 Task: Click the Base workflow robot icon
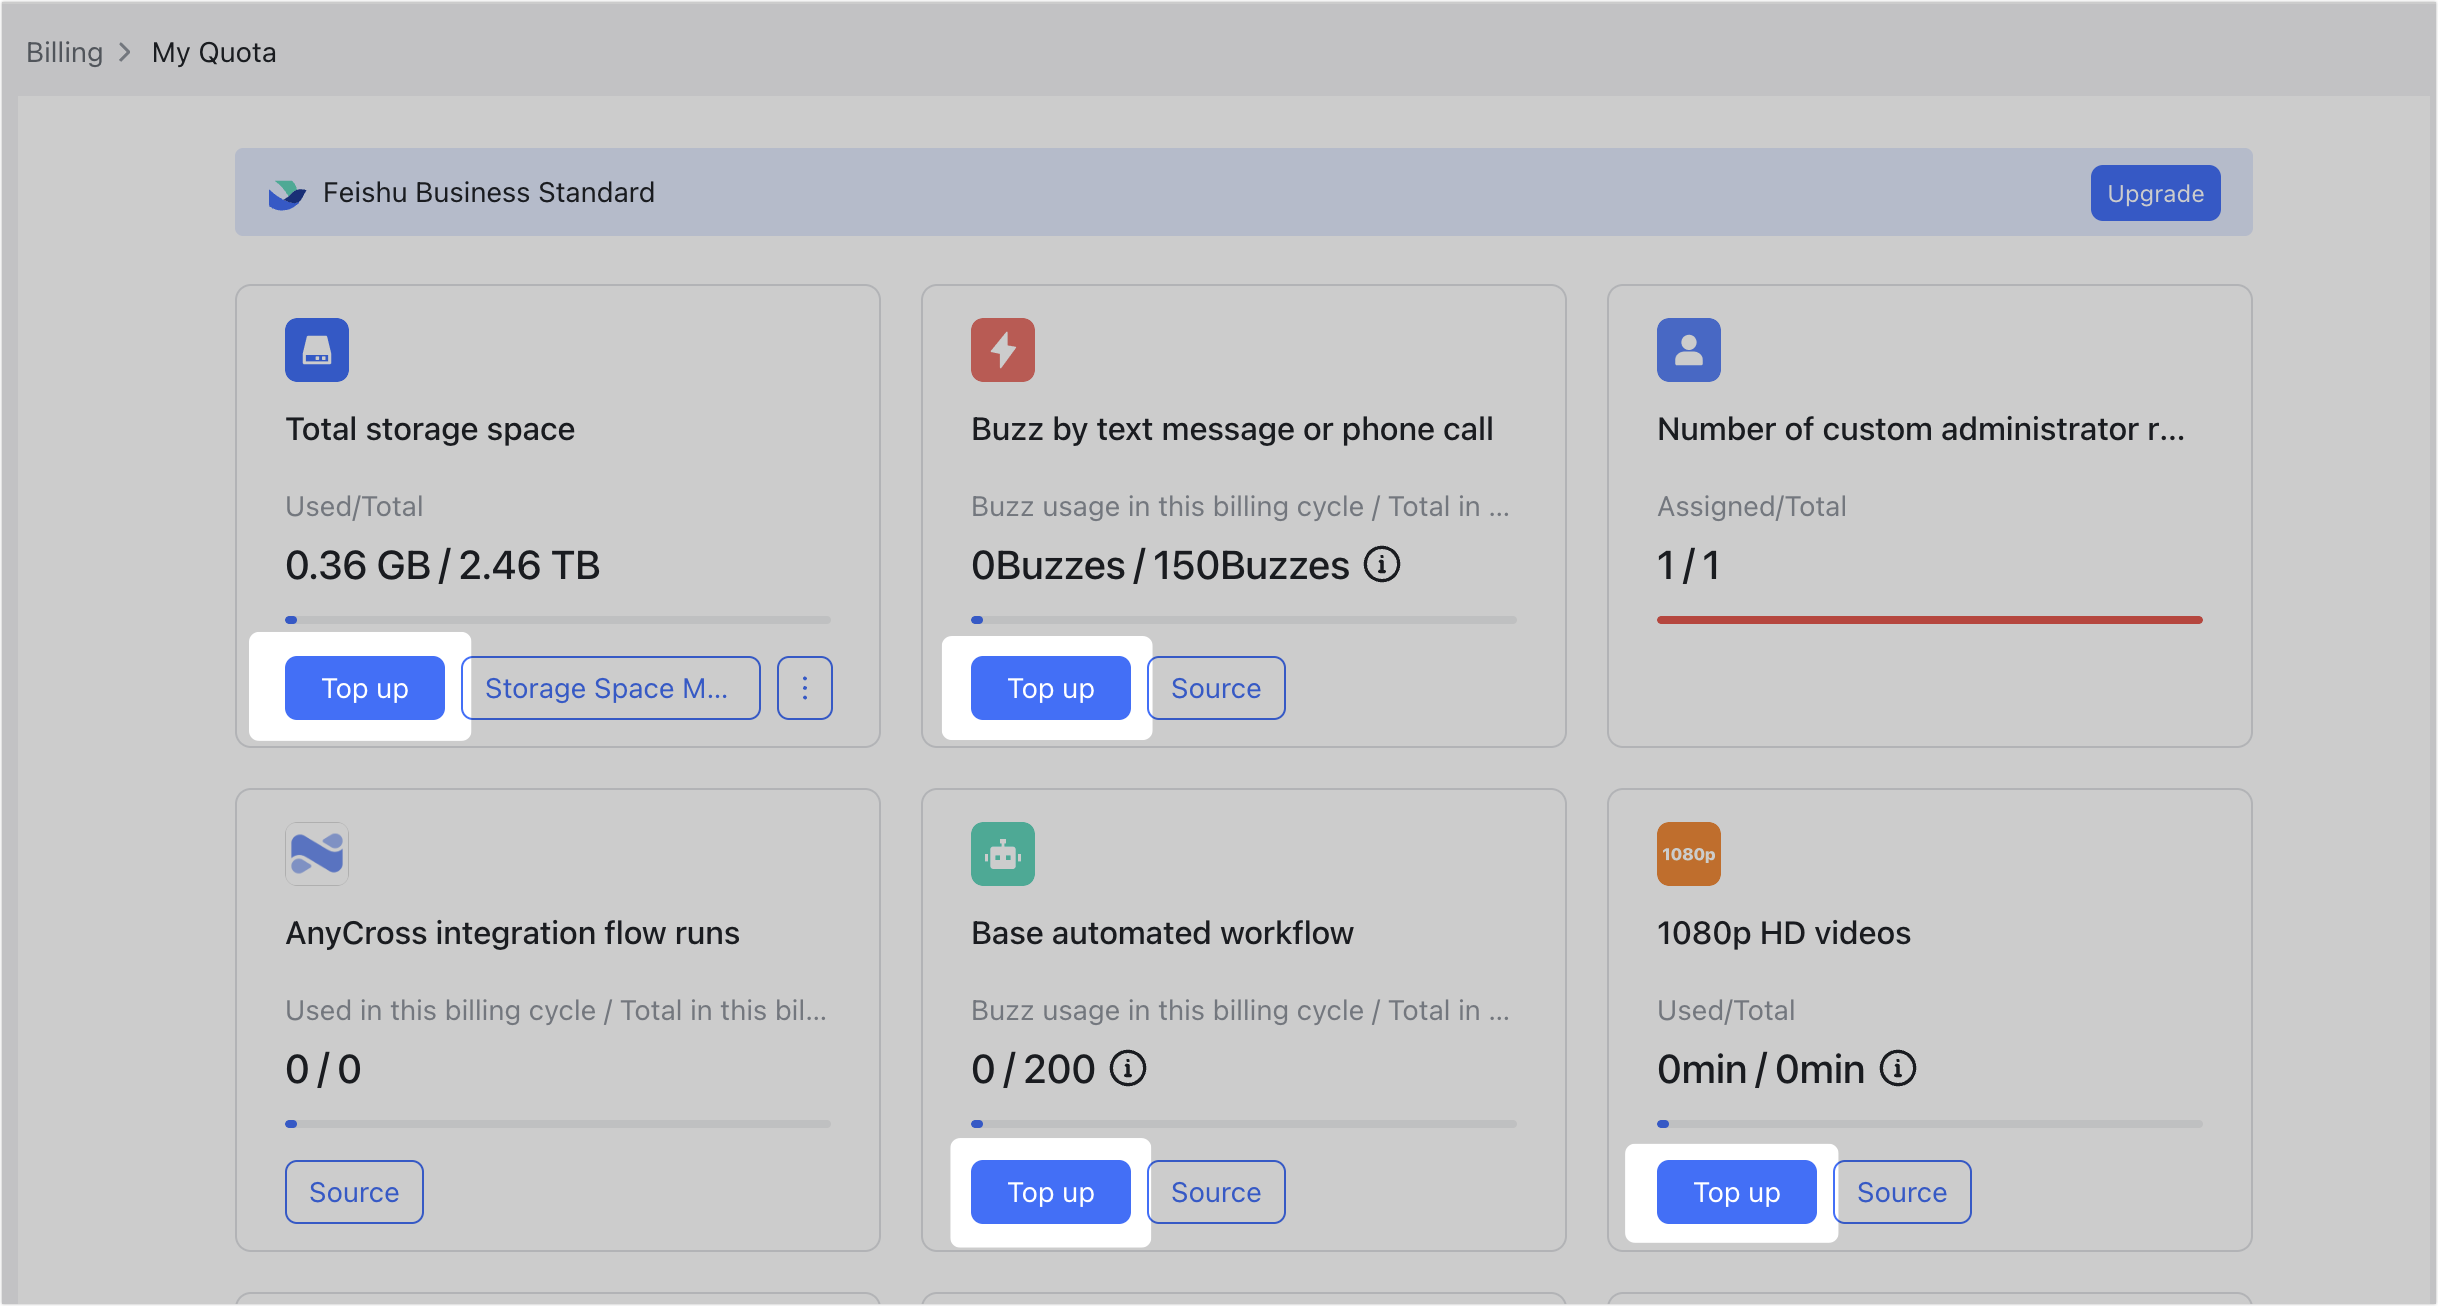(1002, 854)
